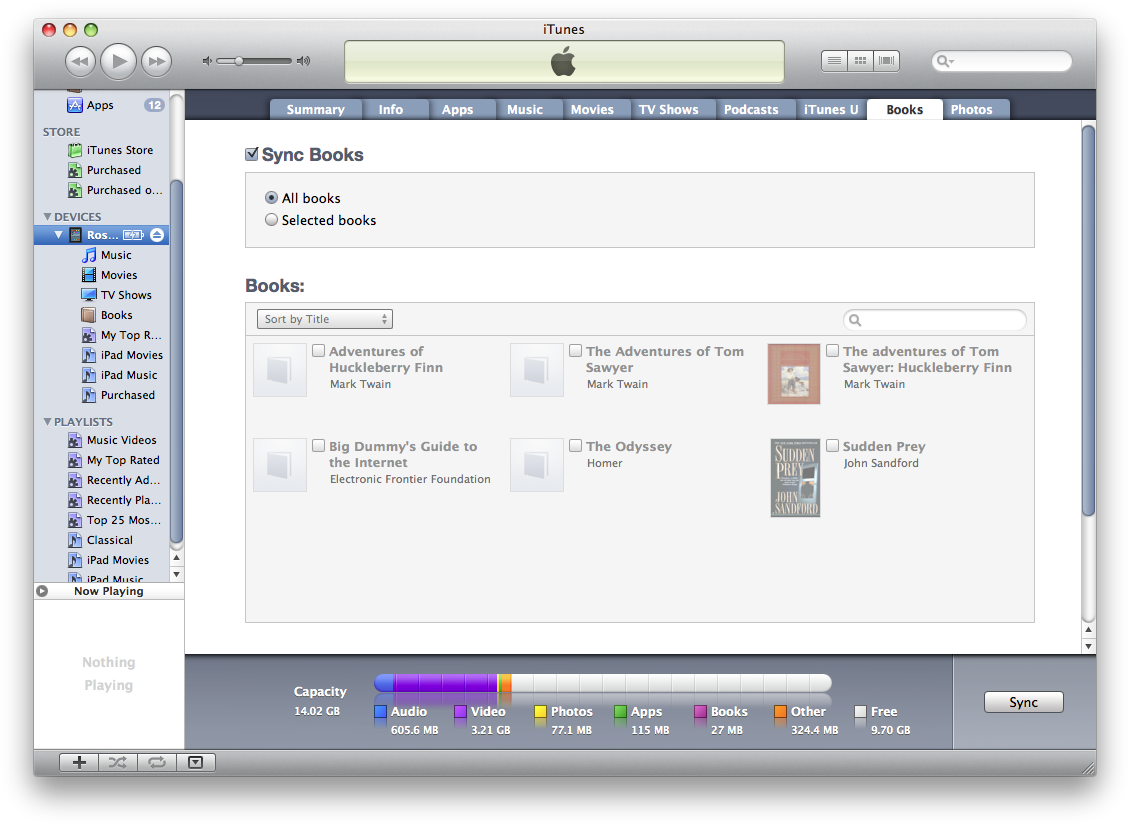Hide the artwork viewer panel
This screenshot has height=824, width=1129.
tap(196, 762)
